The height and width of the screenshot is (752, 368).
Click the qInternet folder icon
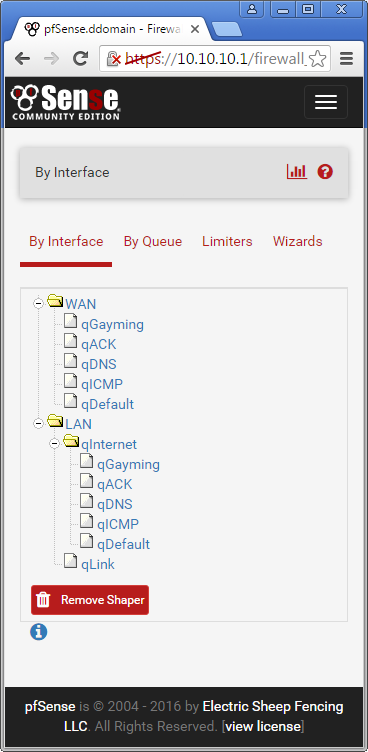(x=71, y=442)
